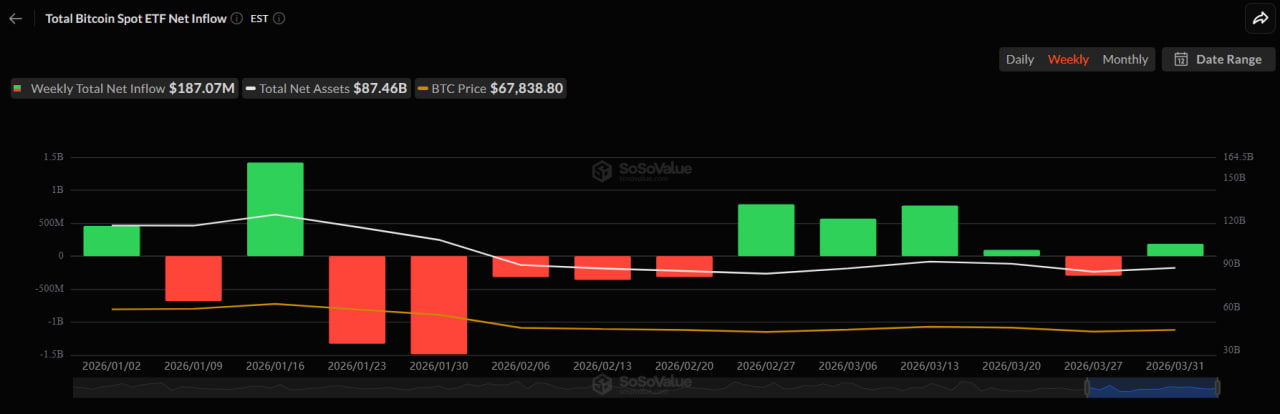Click the tallest green bar for 2026/01/16

pos(275,208)
